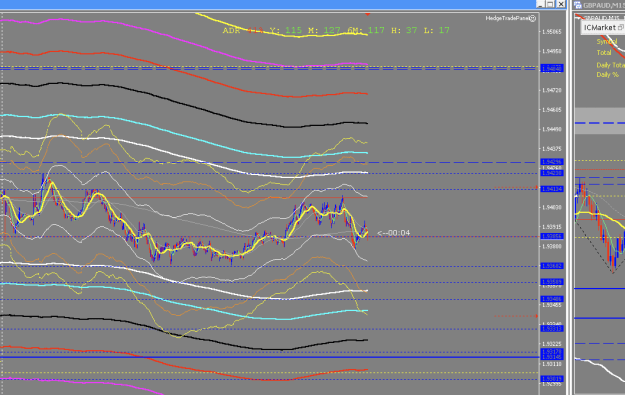Click the blue 1.93682 level price tag

coord(552,266)
